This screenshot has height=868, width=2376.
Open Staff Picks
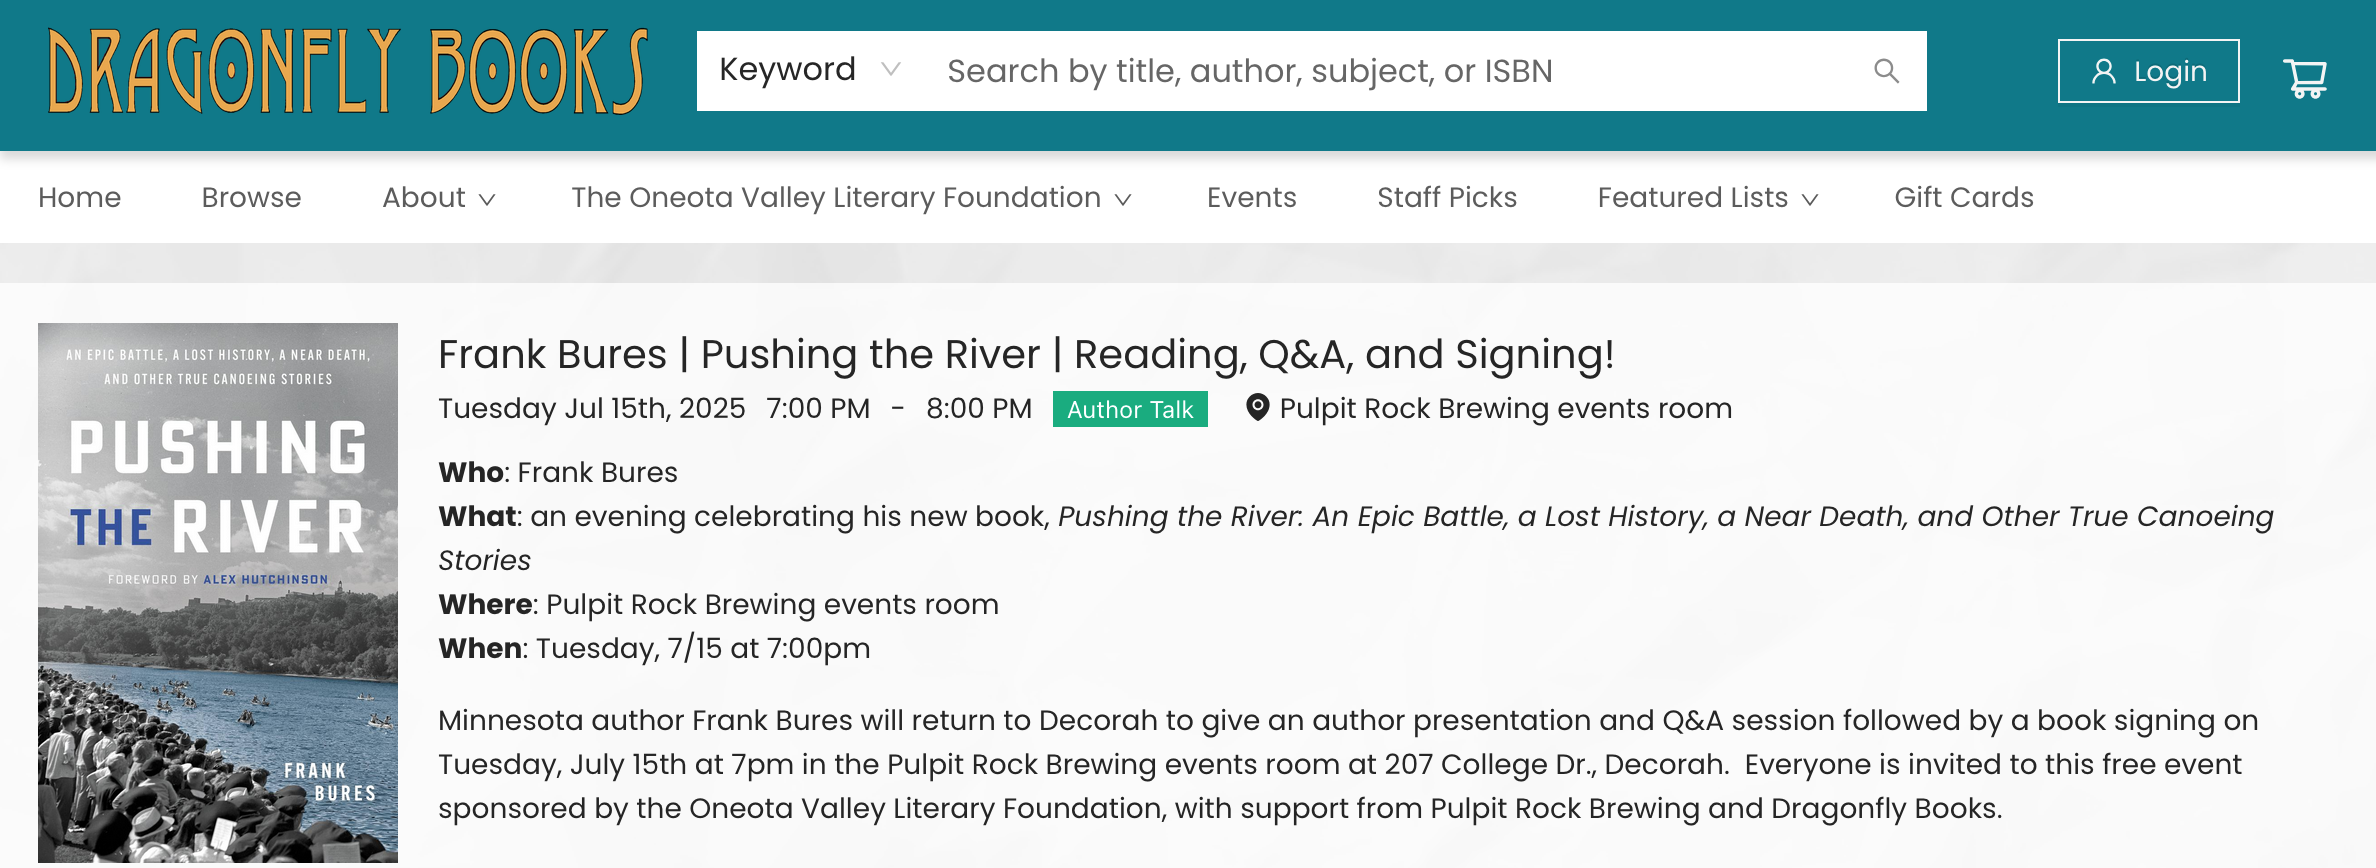(1446, 198)
